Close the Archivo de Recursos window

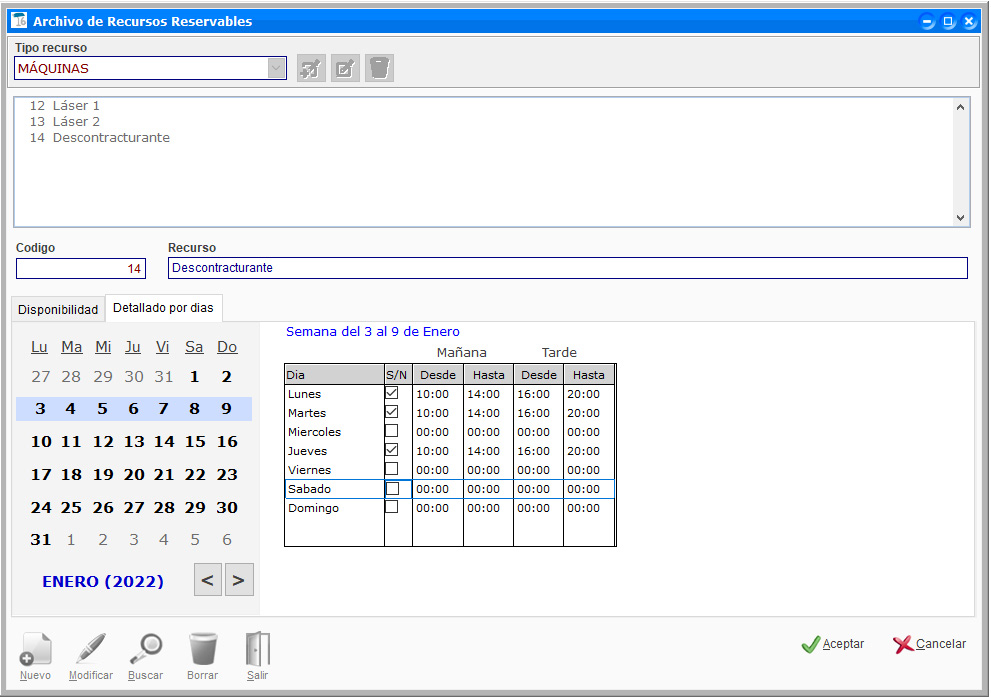pos(969,21)
